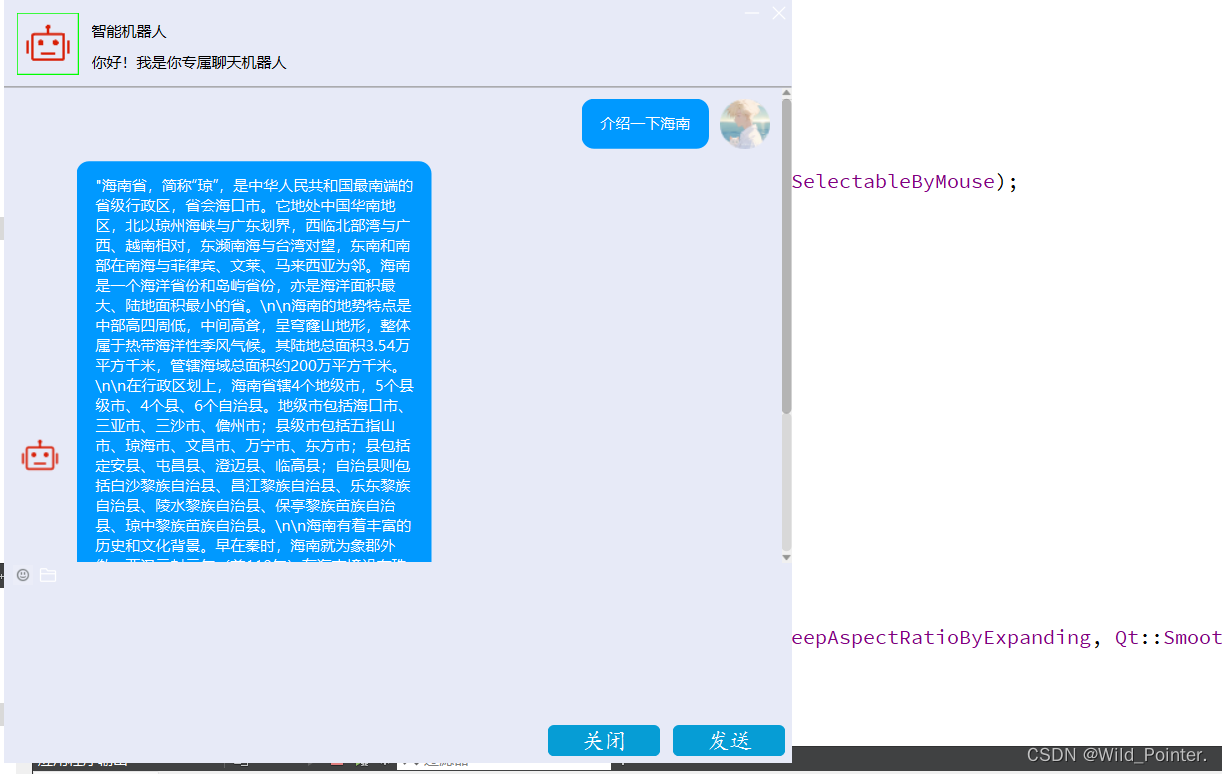Click the red stop icon in the output pane
Screen dimensions: 1222x774
pos(336,763)
